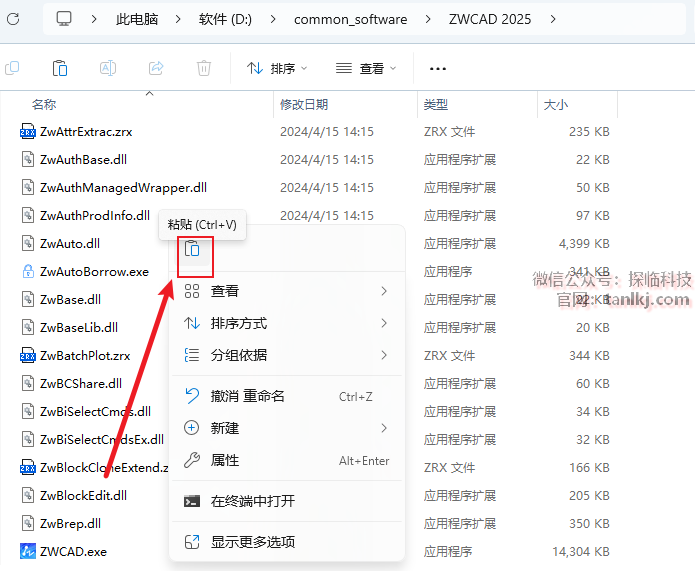
Task: Click the ZwBlockEdit.dll file icon
Action: (x=28, y=495)
